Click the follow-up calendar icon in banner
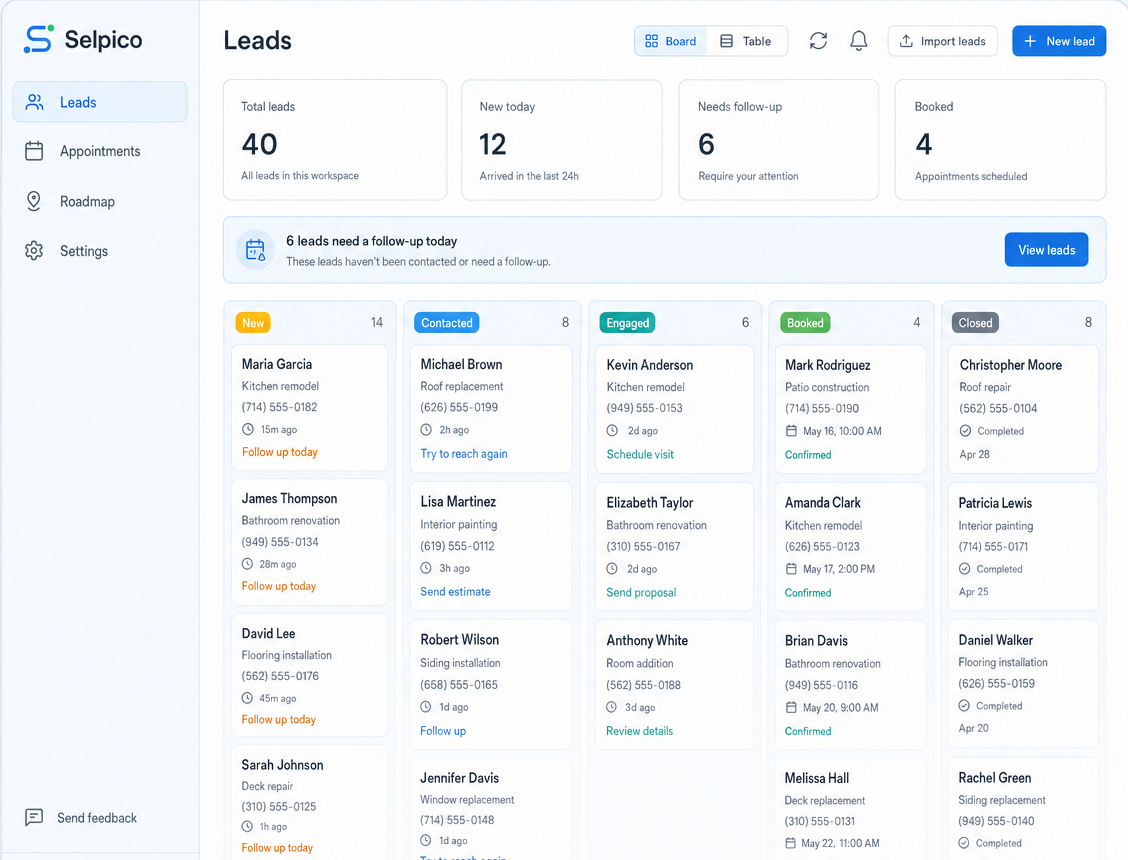The width and height of the screenshot is (1128, 860). 255,250
